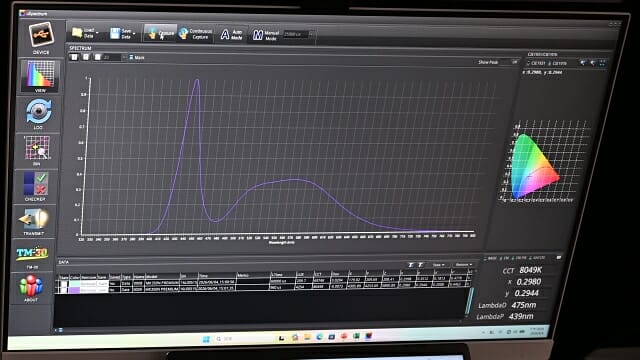Click the x 0.2980 value
The width and height of the screenshot is (640, 360).
point(529,282)
